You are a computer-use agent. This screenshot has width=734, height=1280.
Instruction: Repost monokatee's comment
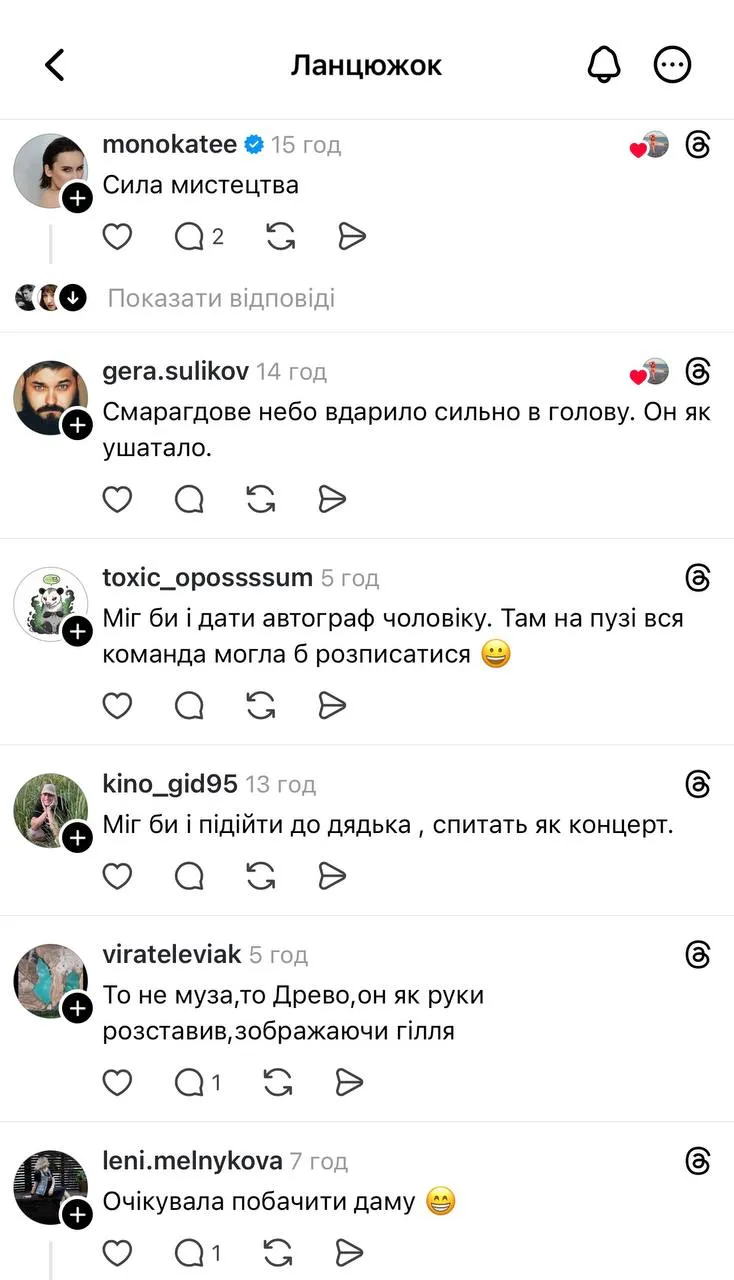point(279,236)
